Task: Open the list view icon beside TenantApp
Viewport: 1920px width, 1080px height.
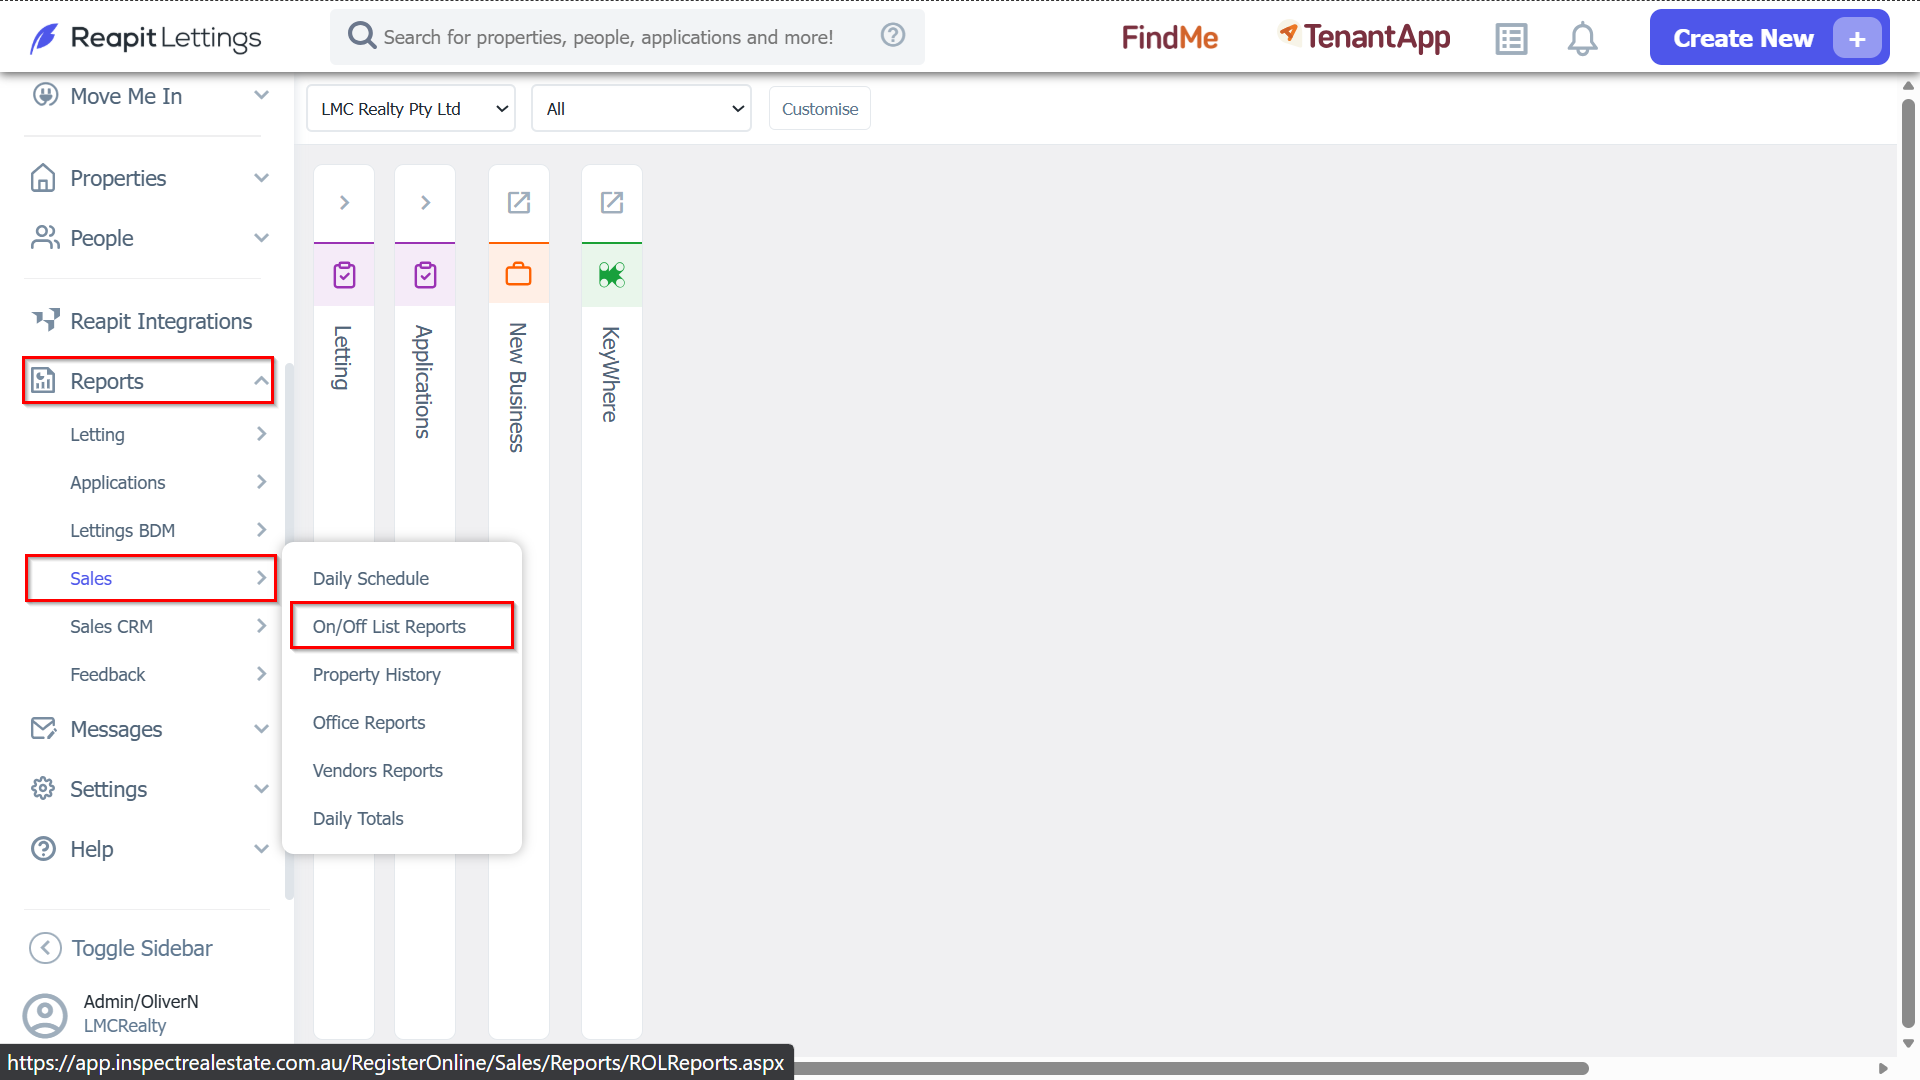Action: [x=1511, y=38]
